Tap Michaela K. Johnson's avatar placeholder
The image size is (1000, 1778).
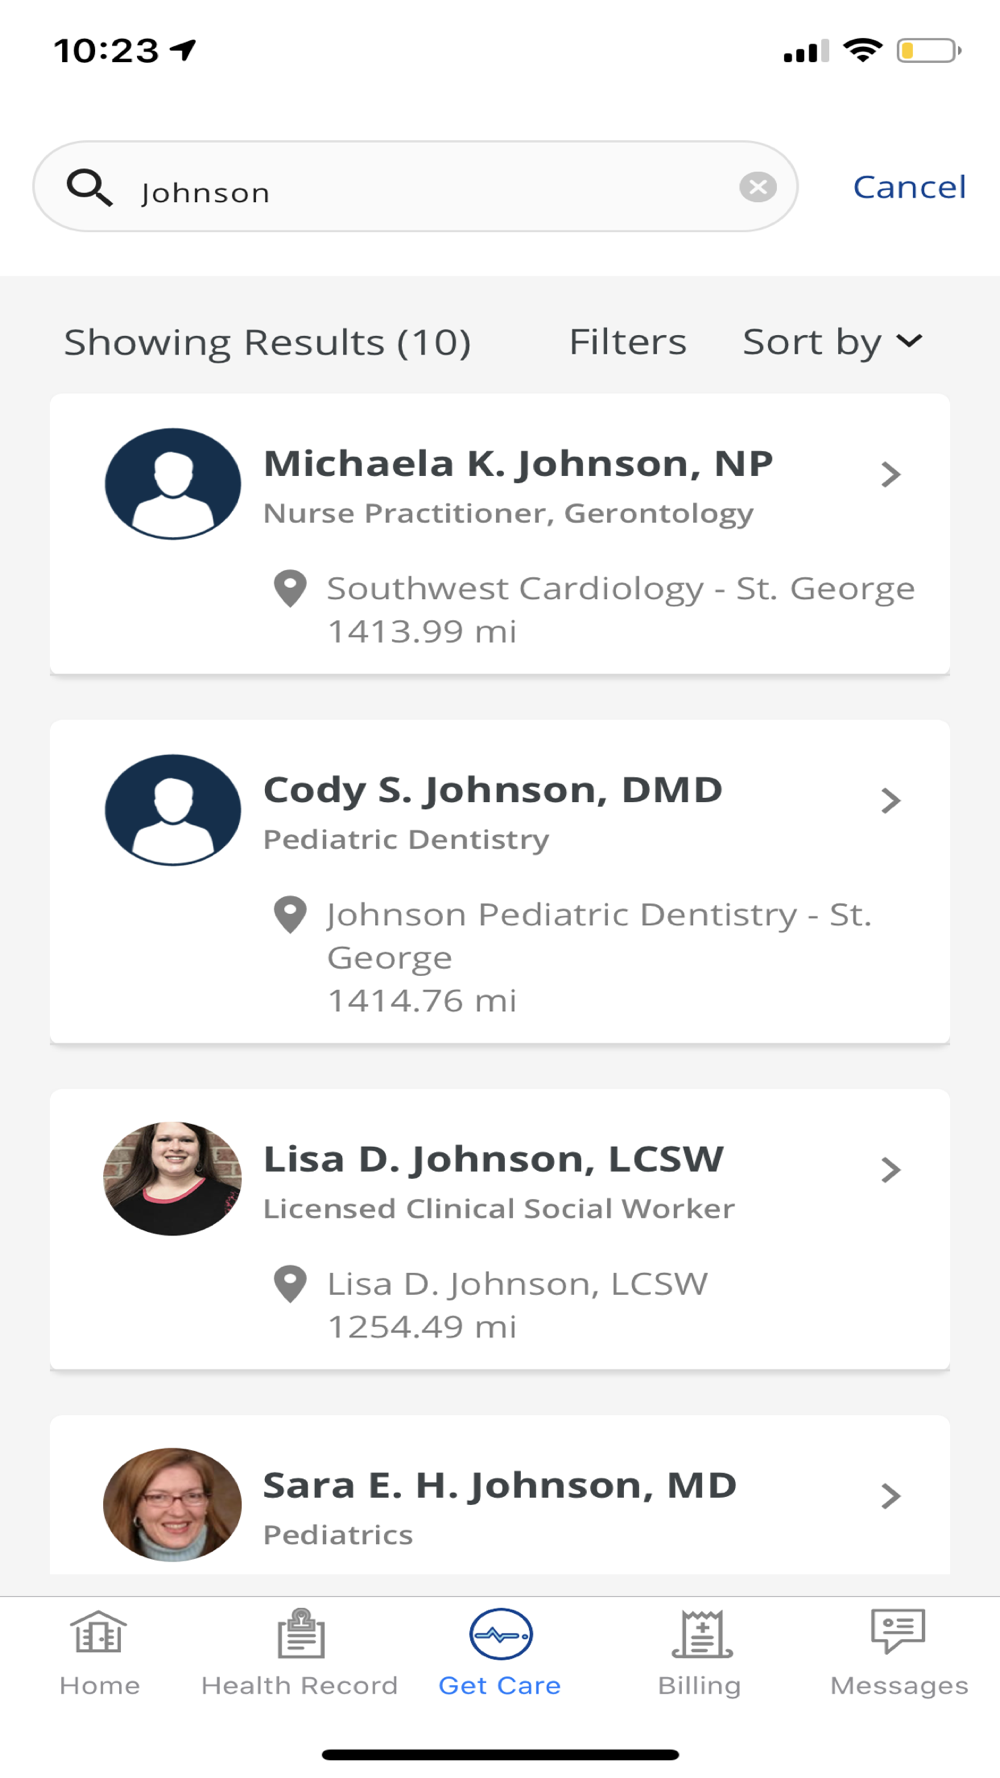(x=173, y=484)
